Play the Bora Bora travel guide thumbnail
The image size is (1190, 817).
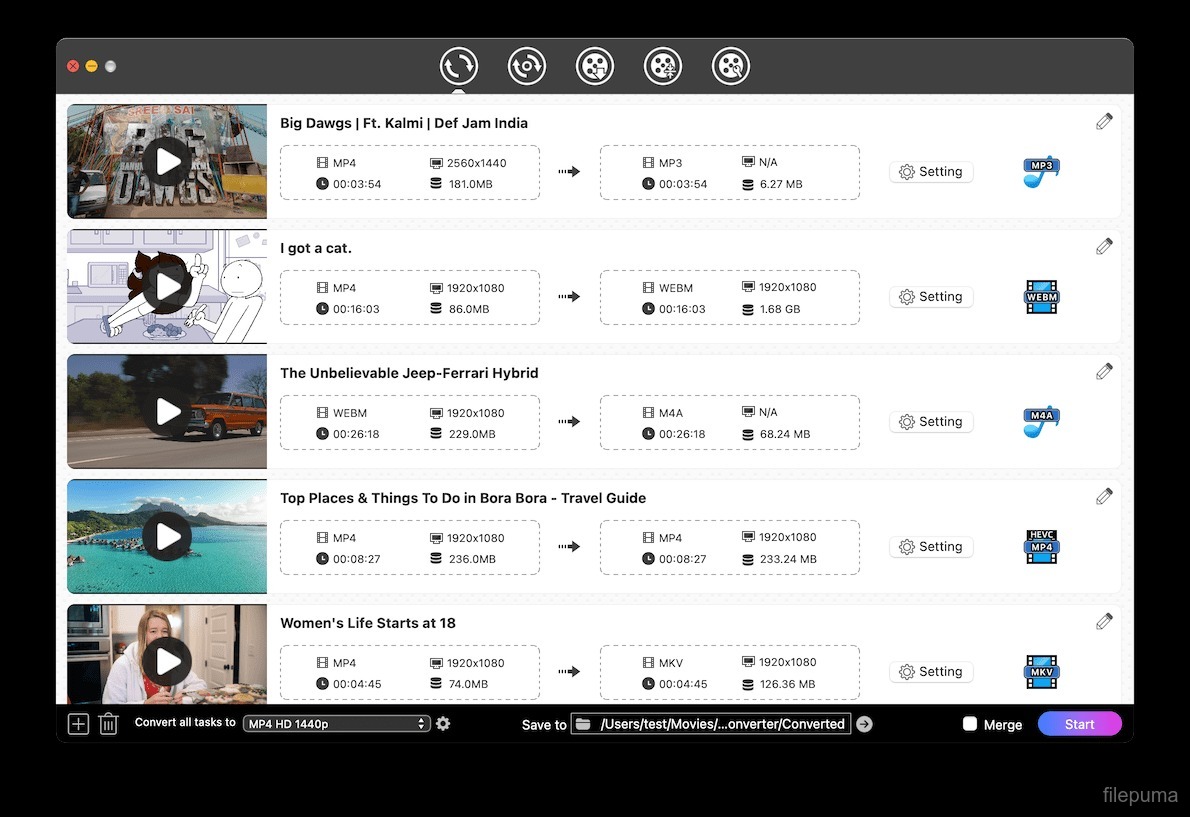167,537
